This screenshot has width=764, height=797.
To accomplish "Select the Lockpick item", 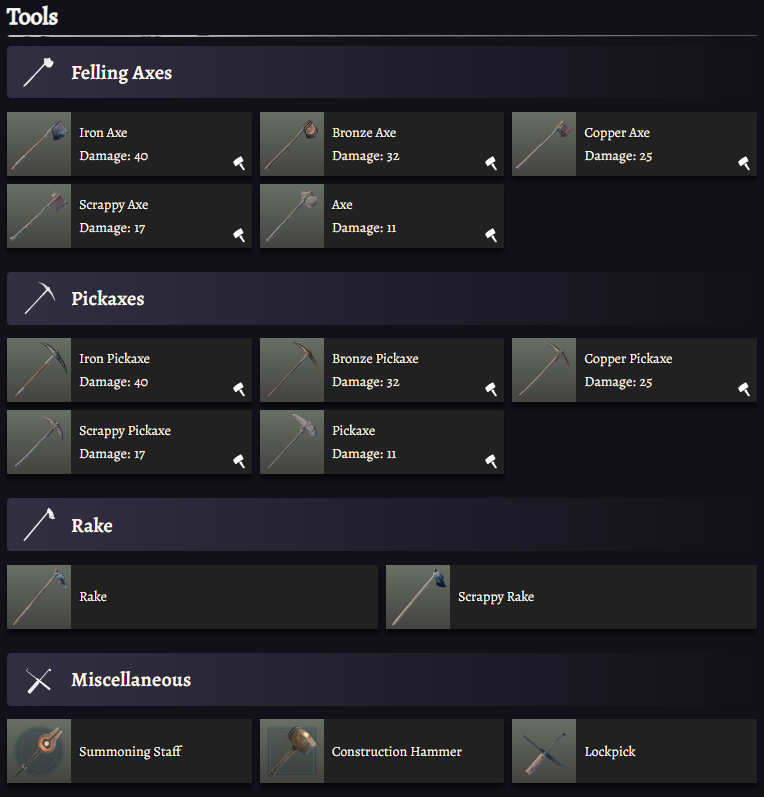I will point(610,751).
